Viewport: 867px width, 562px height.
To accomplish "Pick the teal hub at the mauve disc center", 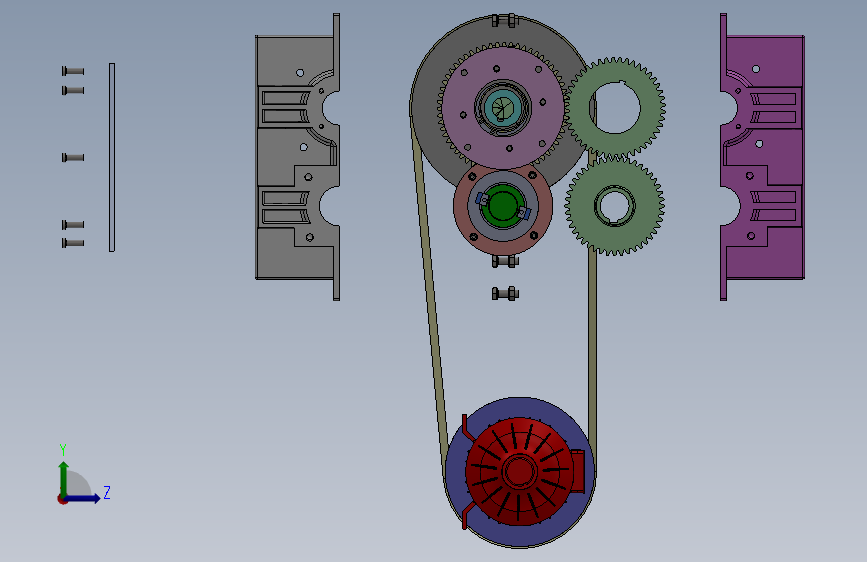I will (502, 107).
